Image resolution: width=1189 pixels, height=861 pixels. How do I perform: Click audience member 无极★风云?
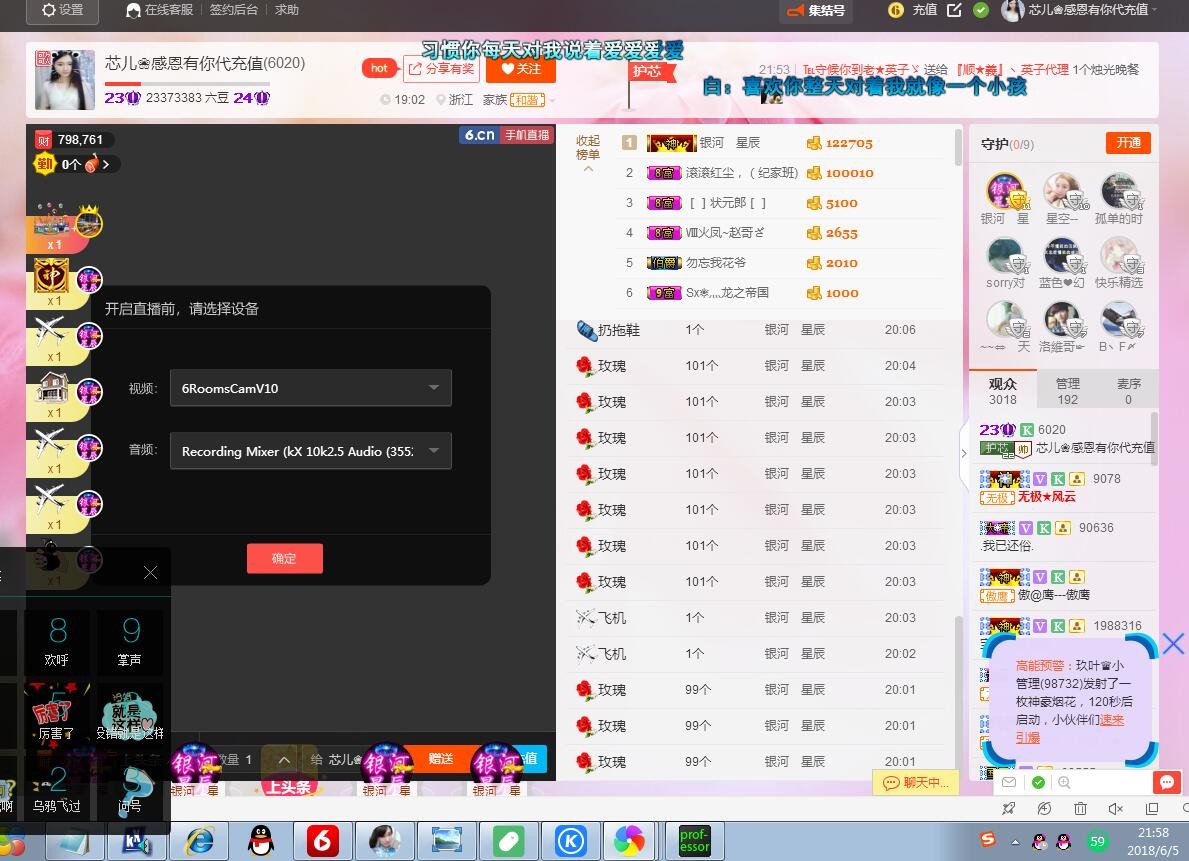[x=1046, y=497]
